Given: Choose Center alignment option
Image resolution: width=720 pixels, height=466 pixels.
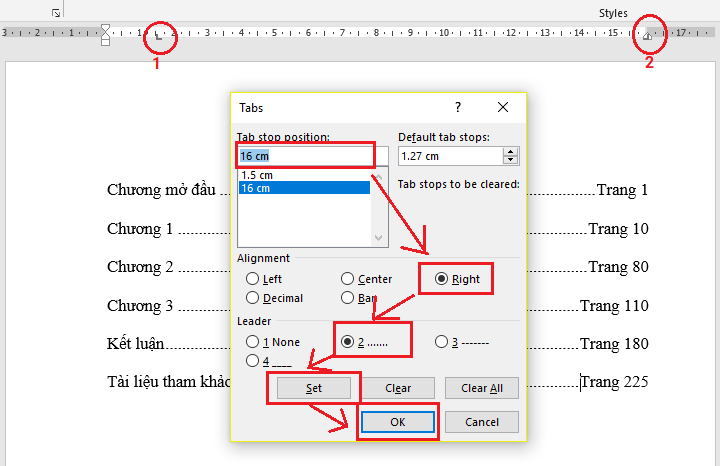Looking at the screenshot, I should click(348, 279).
